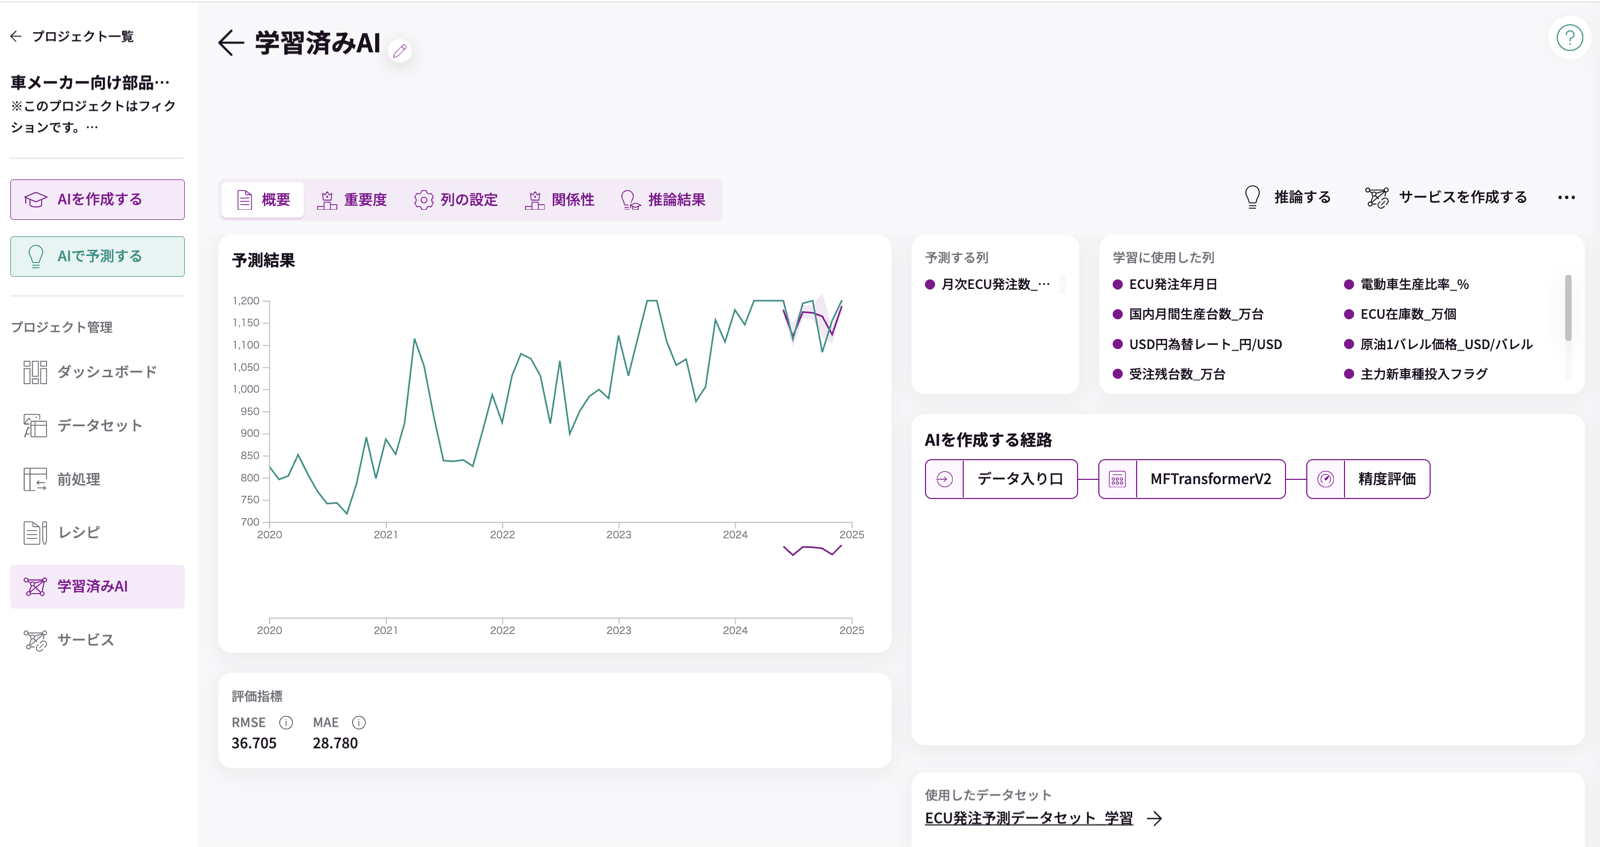Select the 精度評価 pipeline step label

coord(1386,479)
